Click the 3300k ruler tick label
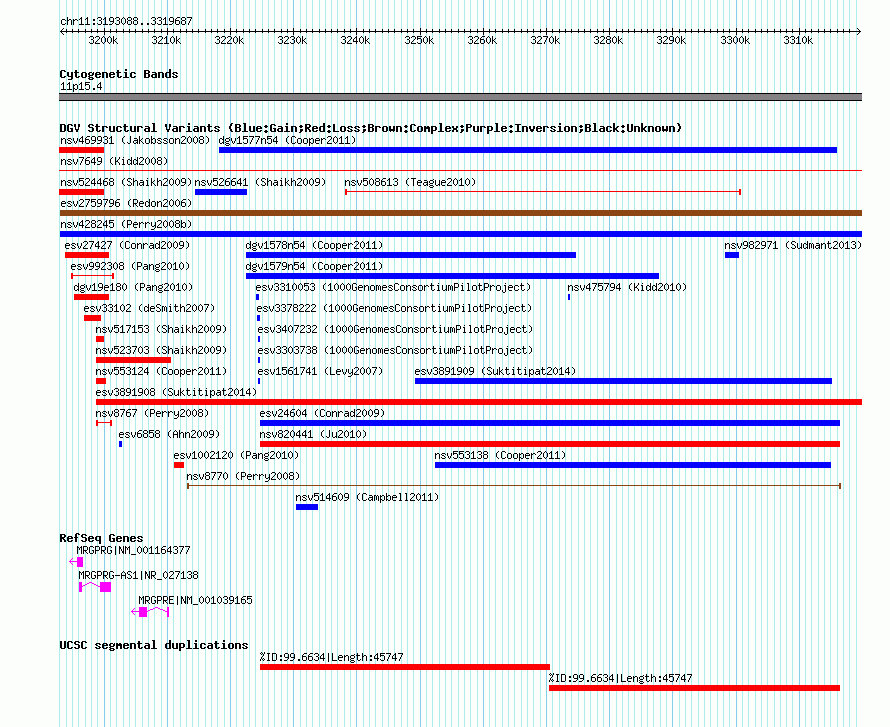 pyautogui.click(x=735, y=40)
